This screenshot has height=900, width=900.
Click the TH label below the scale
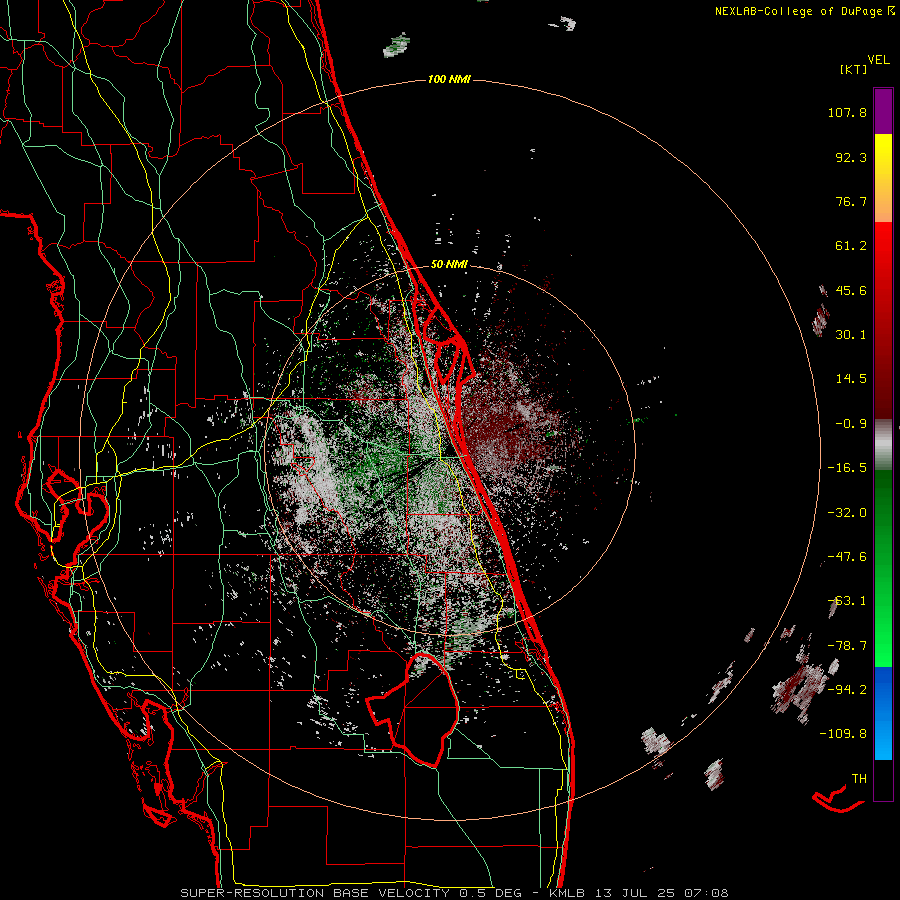tap(859, 779)
